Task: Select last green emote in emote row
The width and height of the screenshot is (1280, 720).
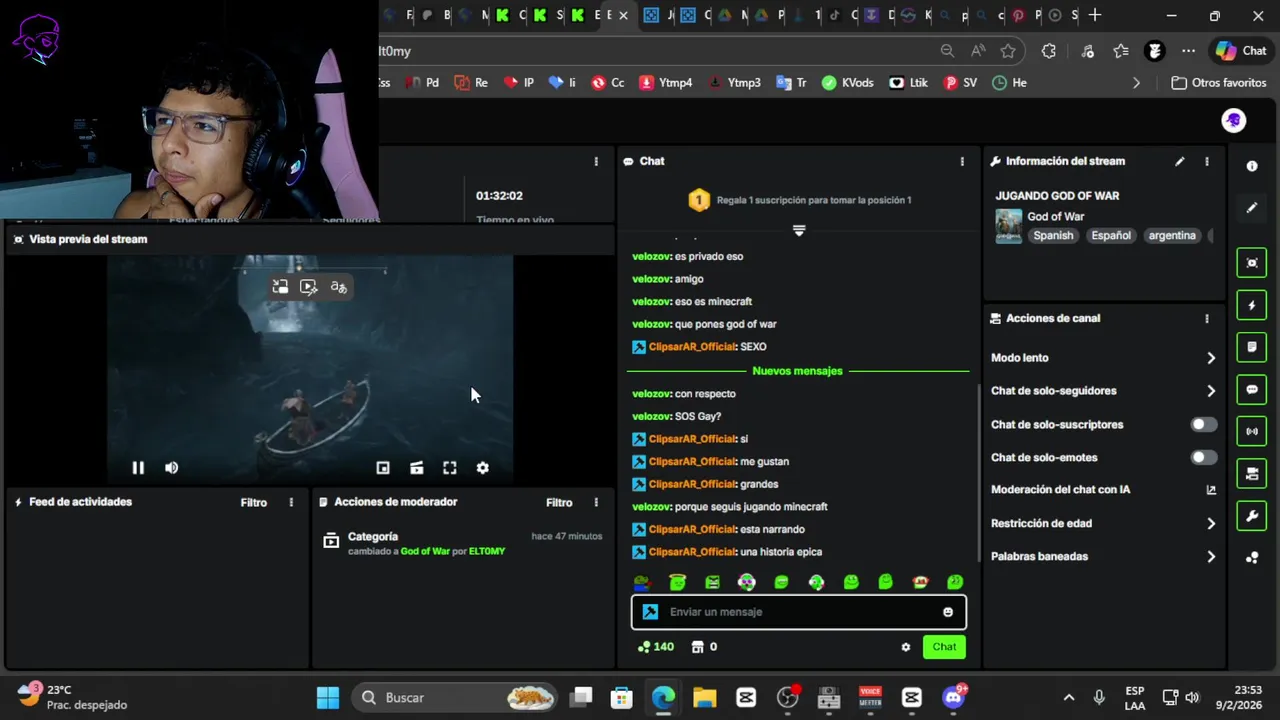Action: tap(955, 582)
